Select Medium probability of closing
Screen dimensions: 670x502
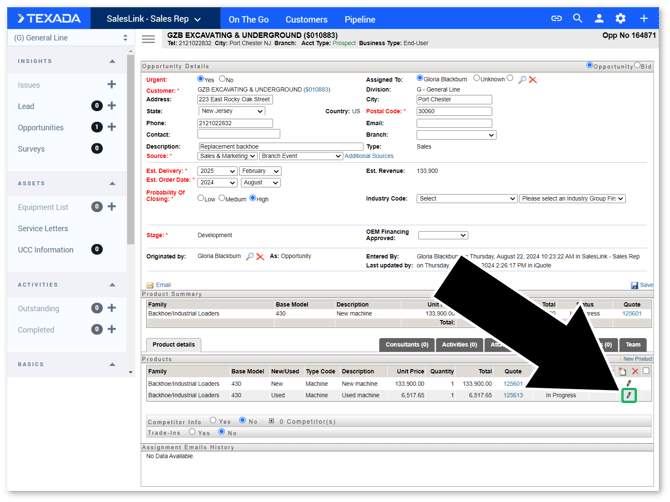click(223, 198)
